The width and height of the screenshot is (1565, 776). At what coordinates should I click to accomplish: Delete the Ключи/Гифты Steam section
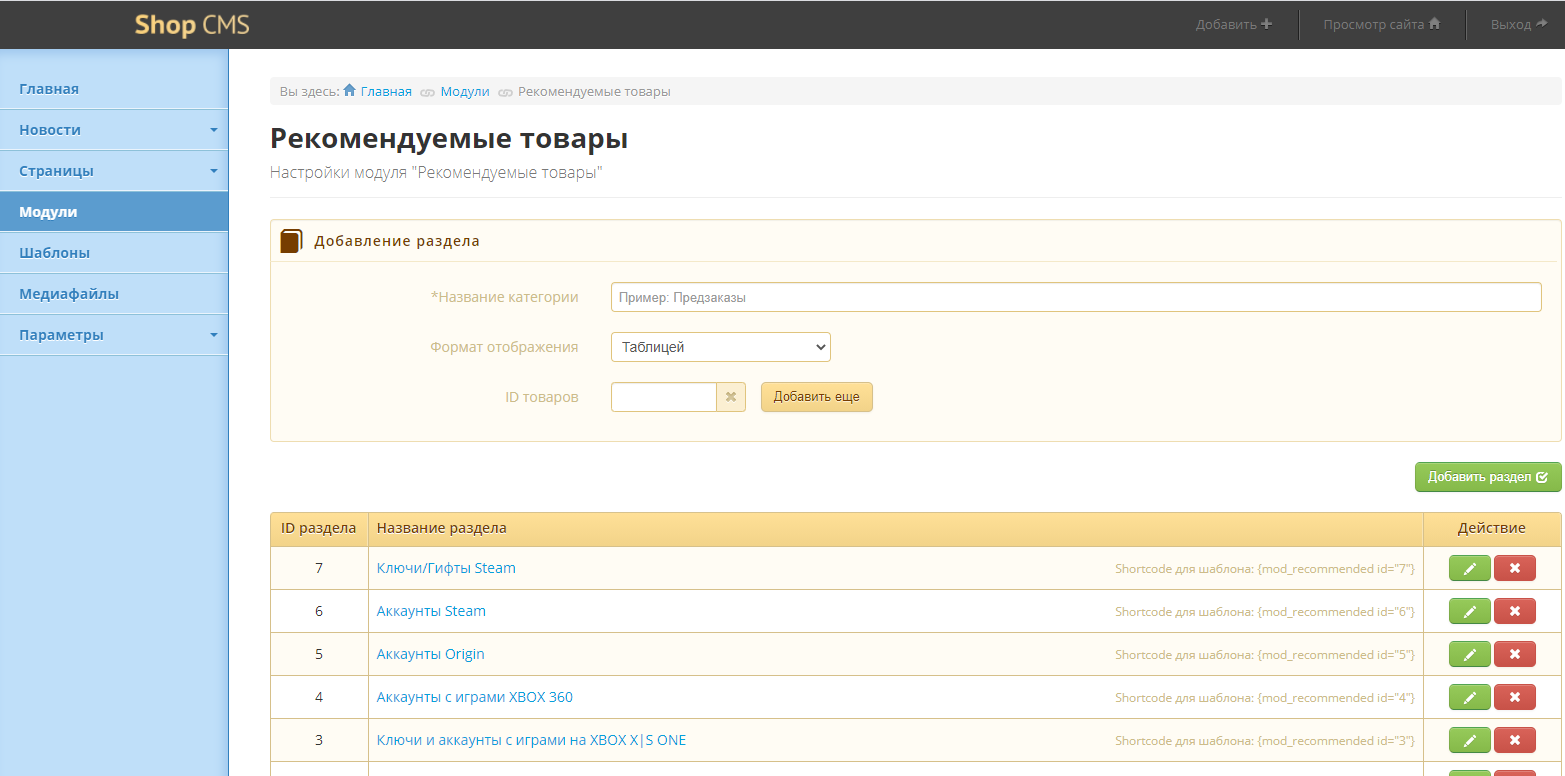pyautogui.click(x=1514, y=568)
